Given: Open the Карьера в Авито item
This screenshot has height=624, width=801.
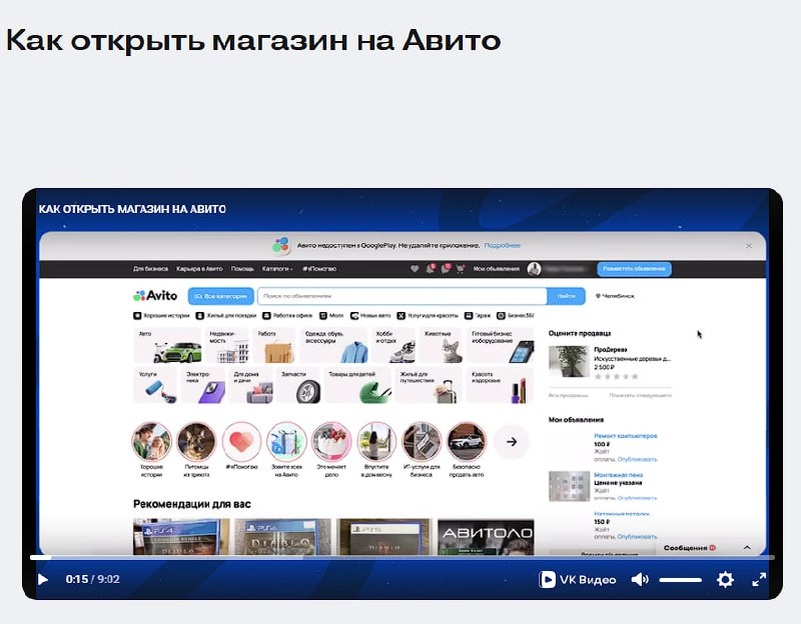Looking at the screenshot, I should (x=199, y=269).
